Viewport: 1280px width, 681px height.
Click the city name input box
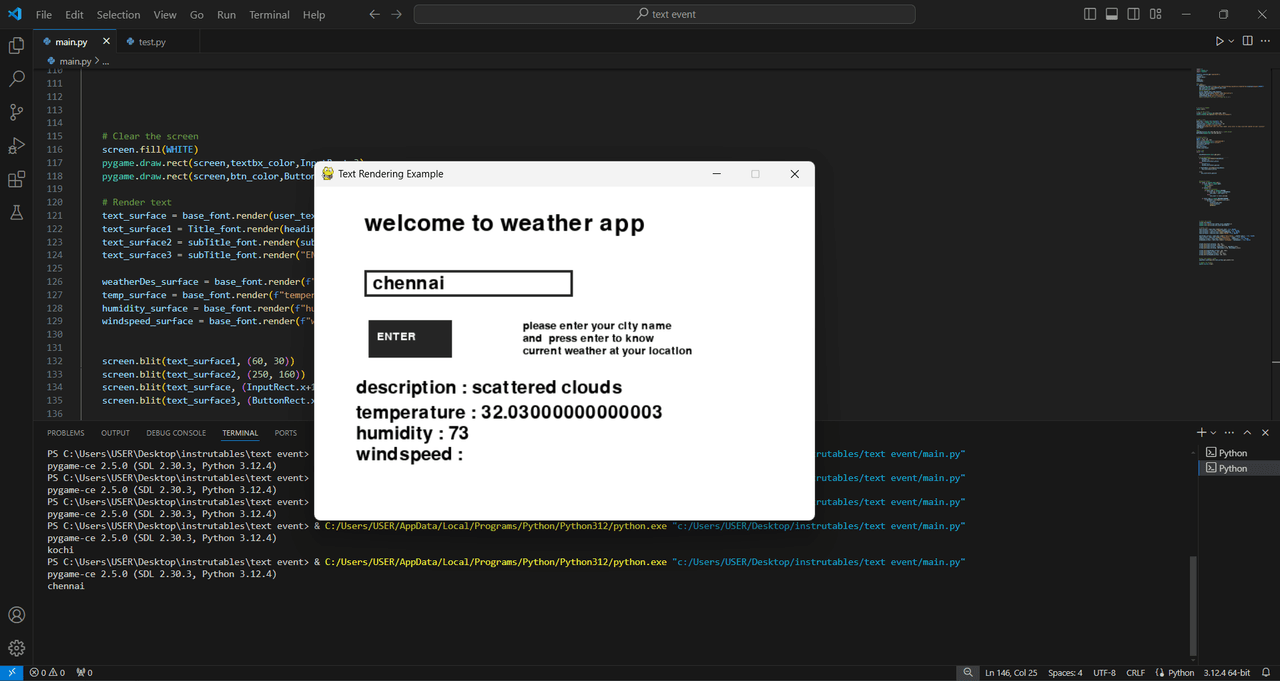[468, 284]
